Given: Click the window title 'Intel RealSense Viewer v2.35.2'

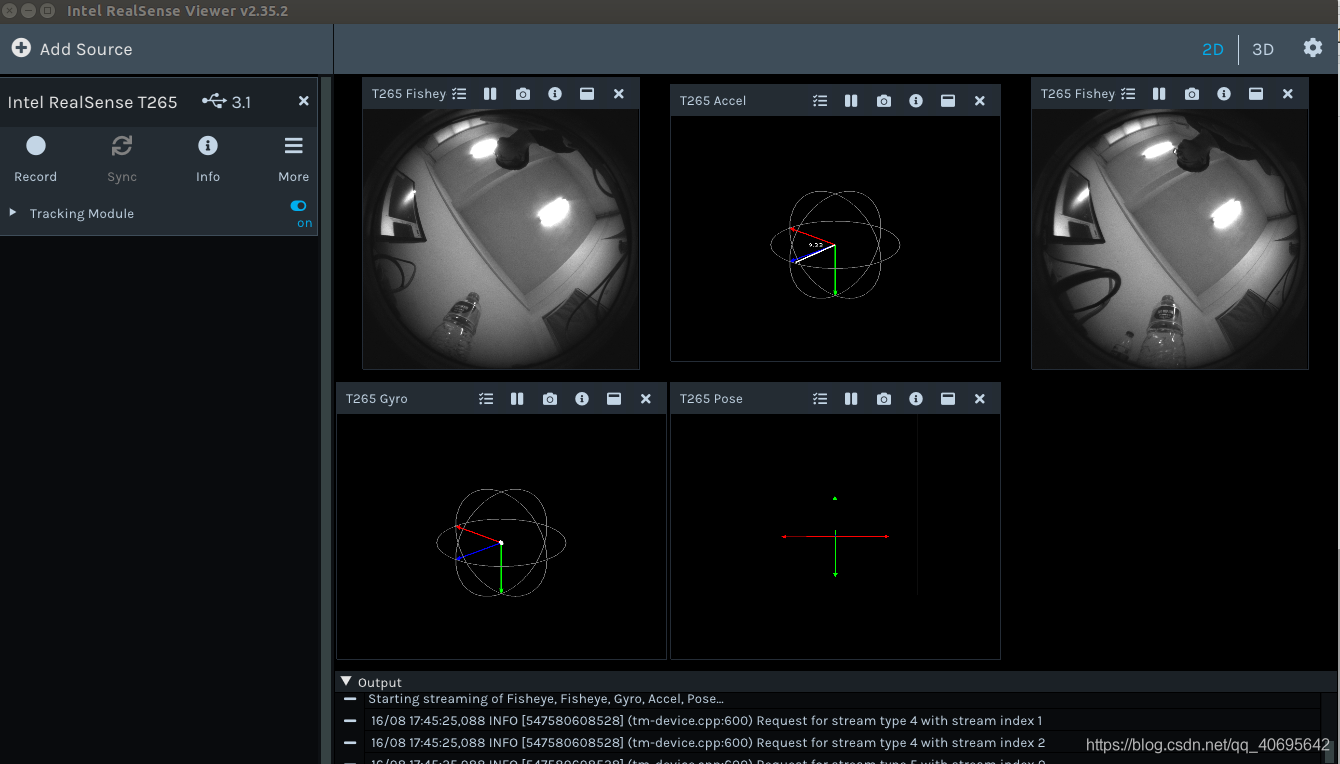Looking at the screenshot, I should 177,11.
